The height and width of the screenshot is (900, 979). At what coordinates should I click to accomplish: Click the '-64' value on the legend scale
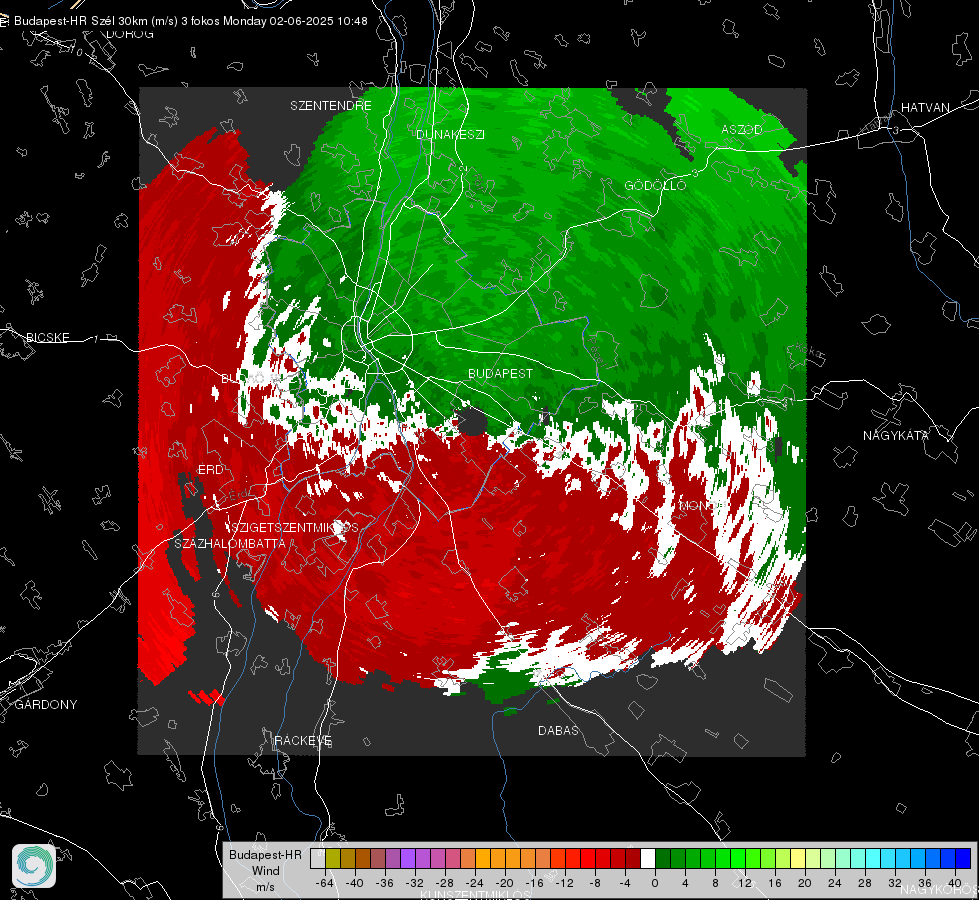click(x=325, y=883)
